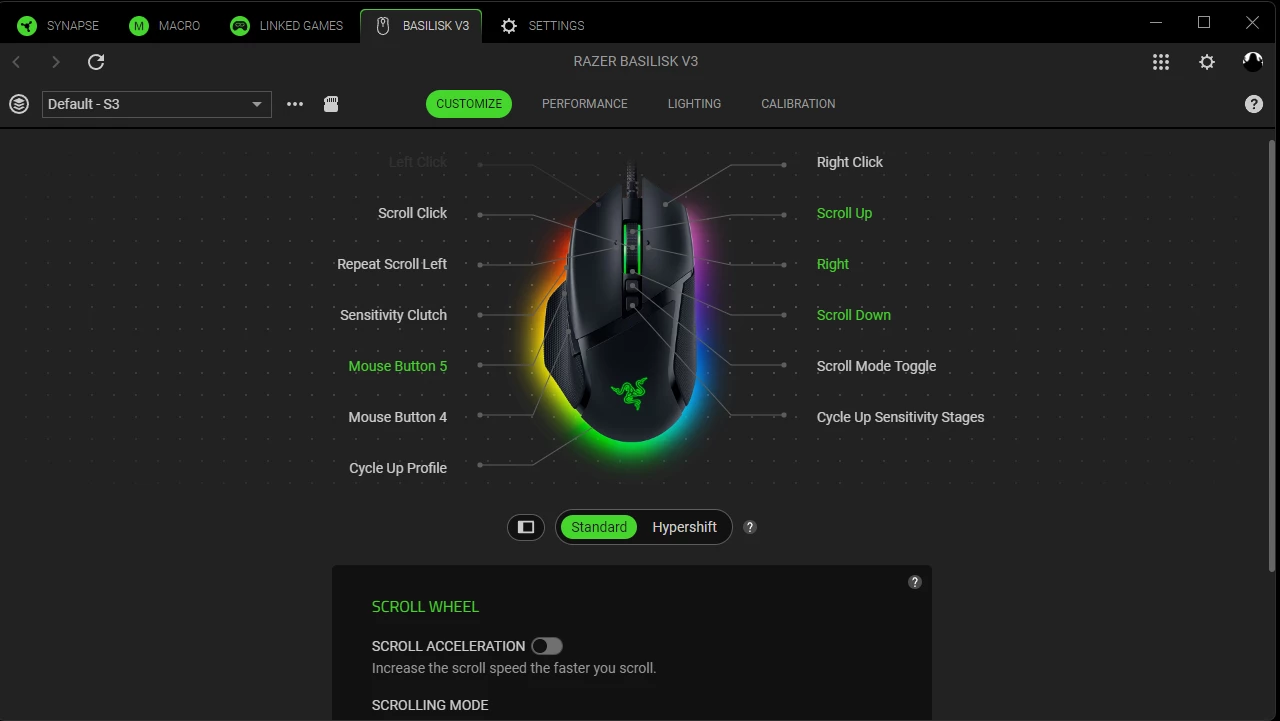The height and width of the screenshot is (721, 1280).
Task: Open the MACRO top tab
Action: tap(165, 26)
